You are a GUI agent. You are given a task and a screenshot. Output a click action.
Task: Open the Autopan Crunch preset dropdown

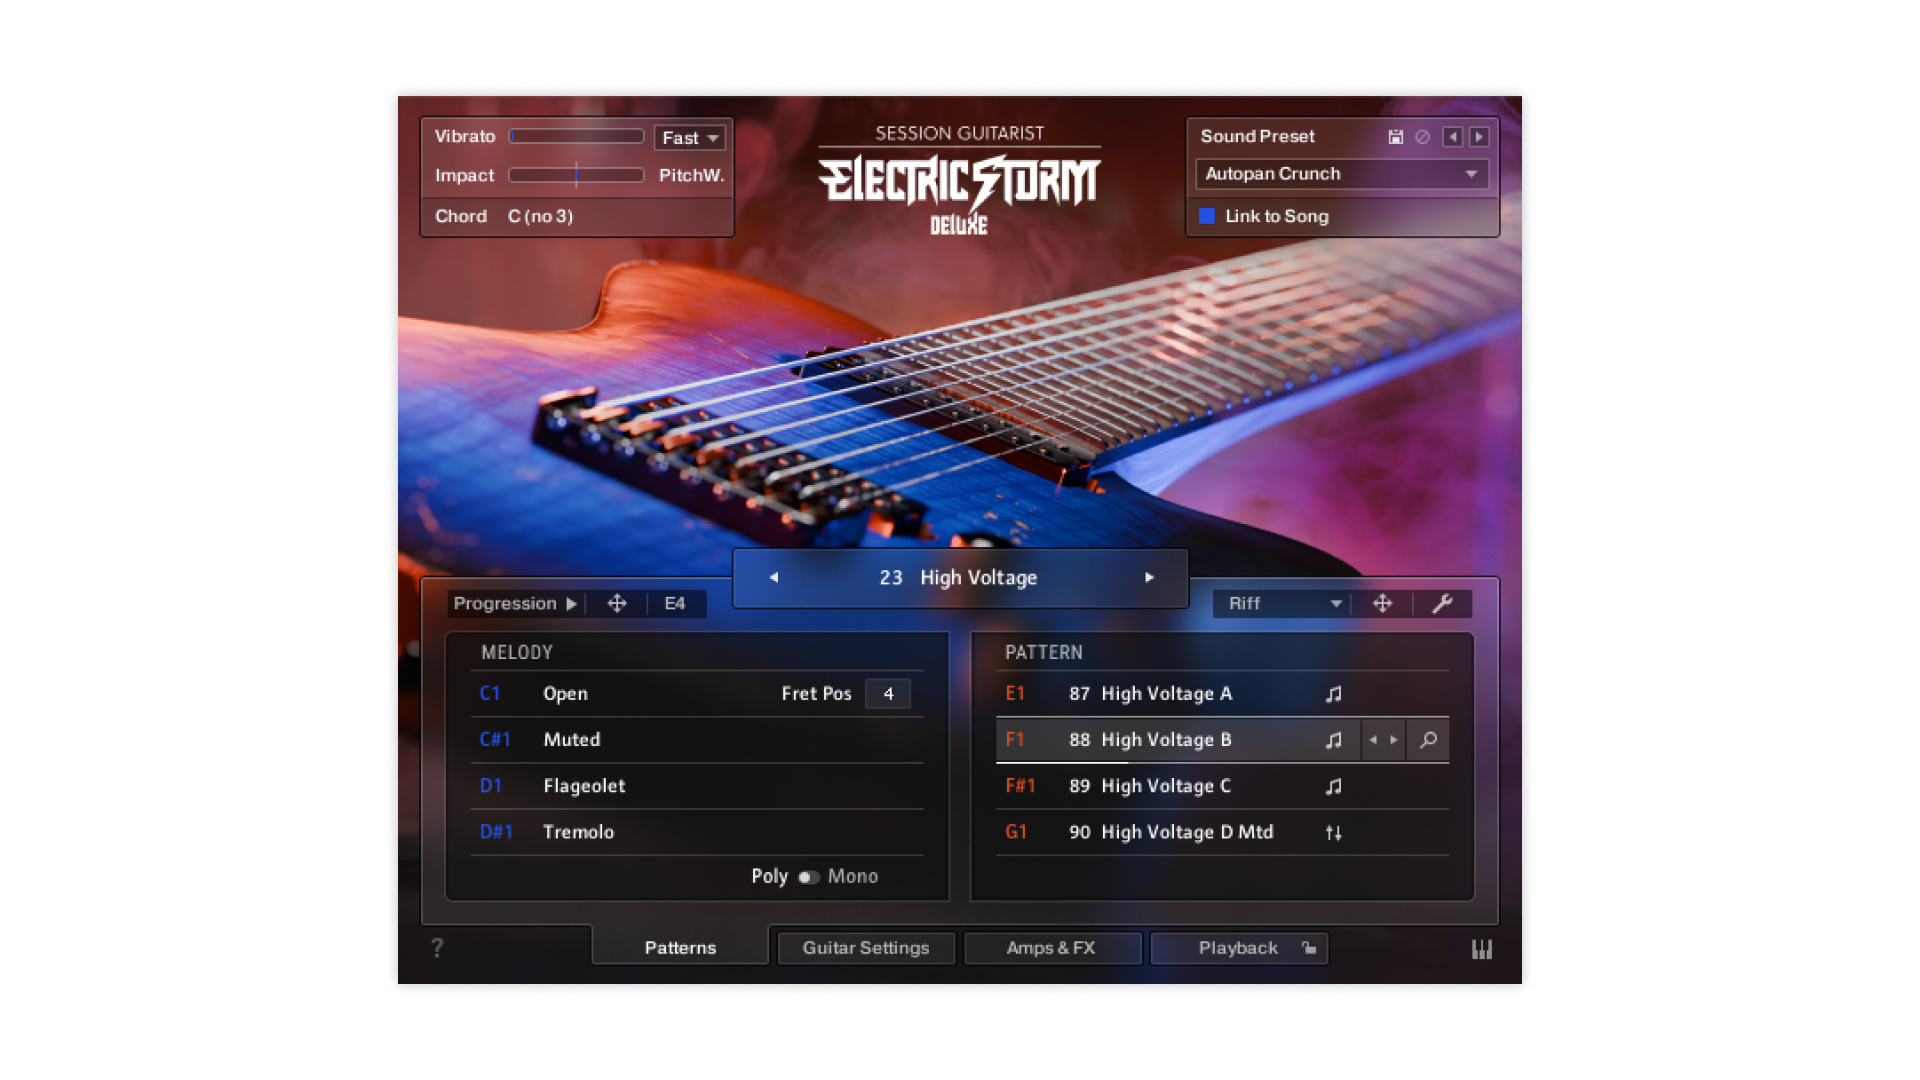point(1341,173)
